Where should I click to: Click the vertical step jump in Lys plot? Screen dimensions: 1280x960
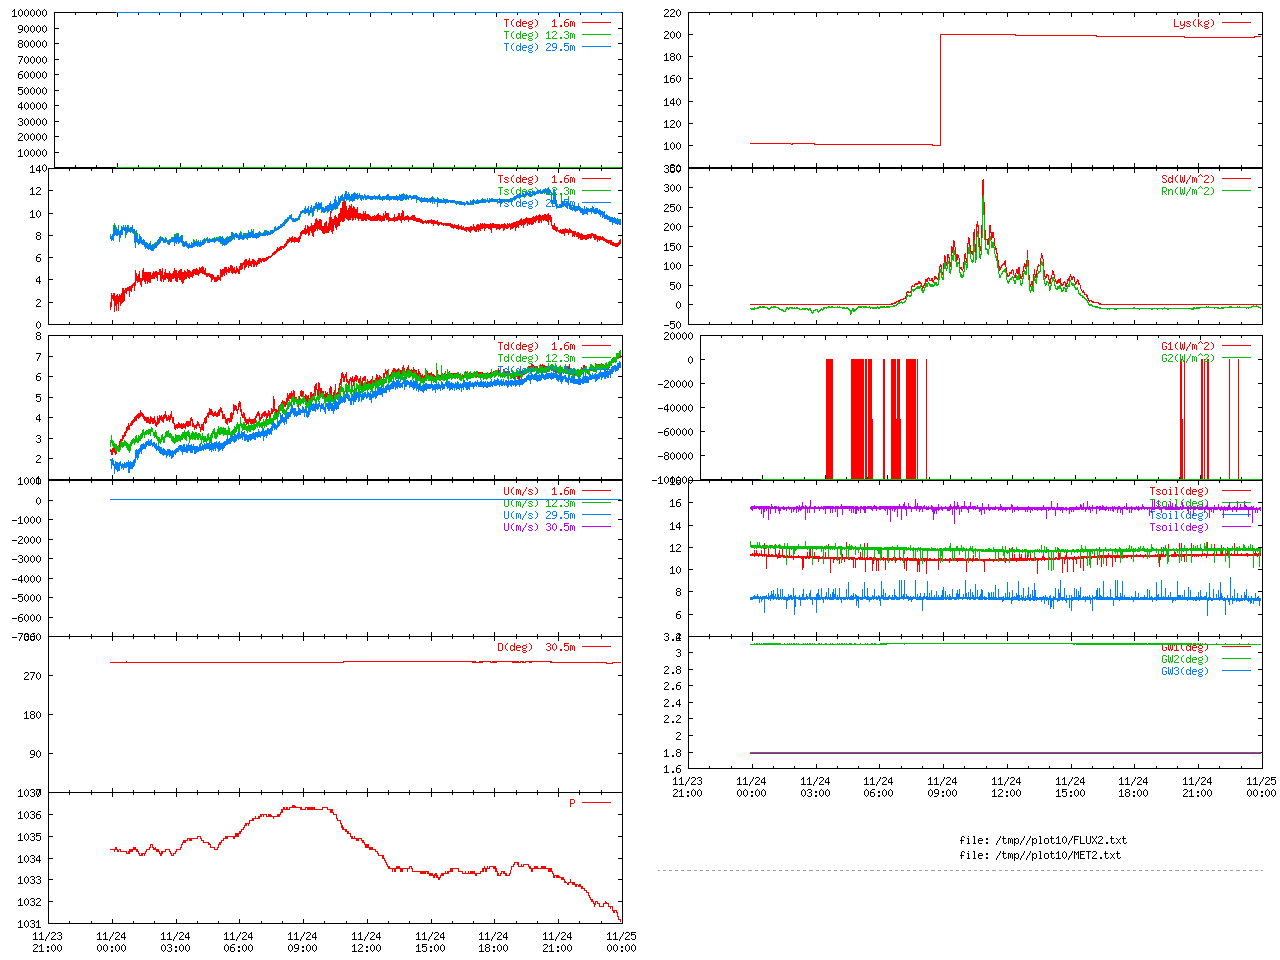(940, 90)
